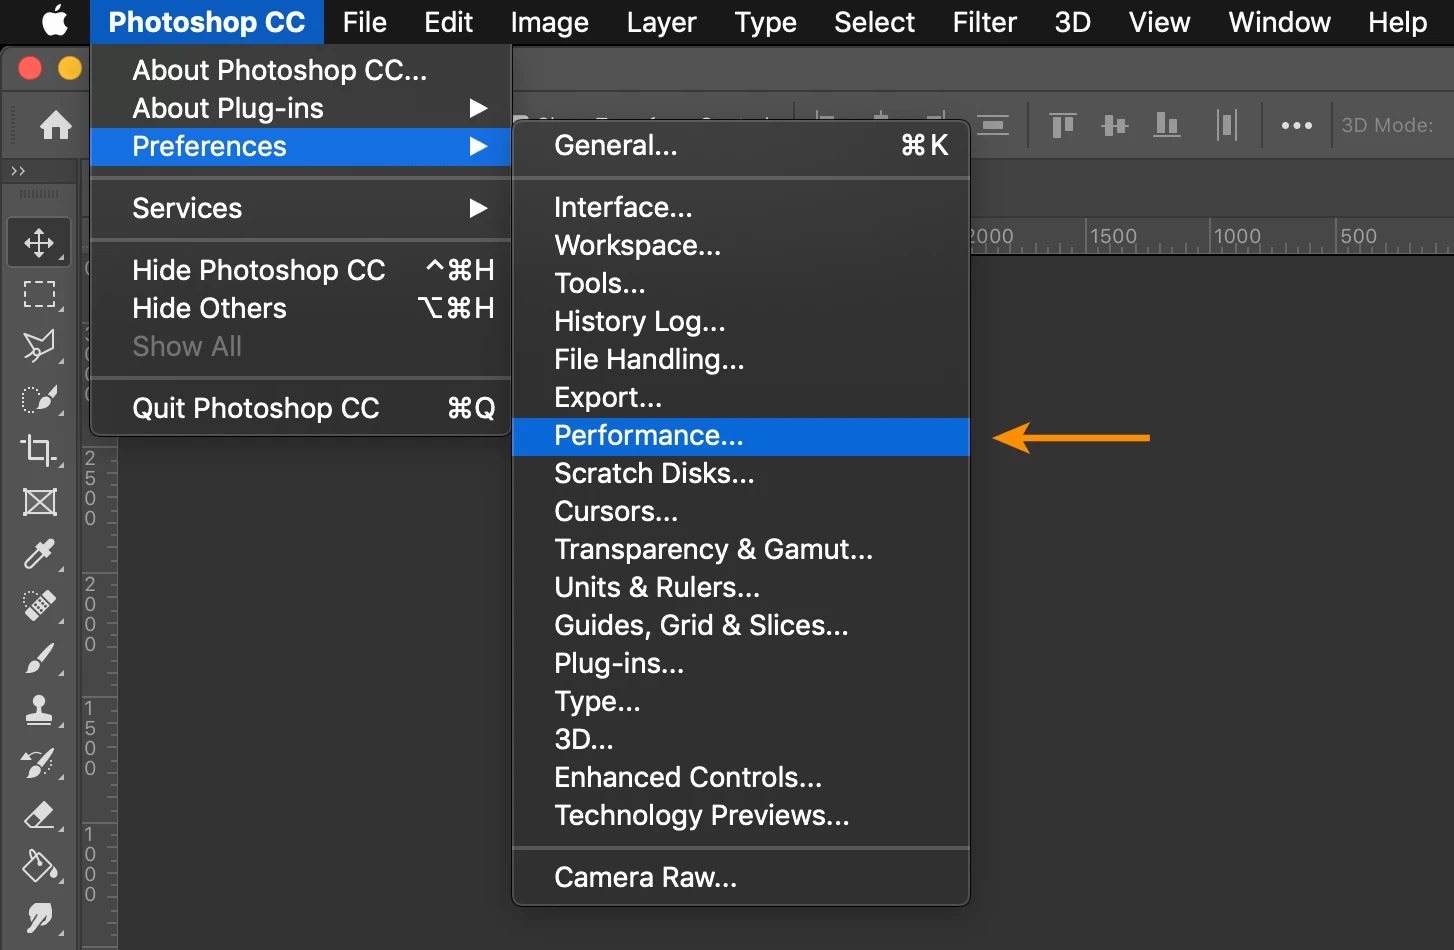
Task: Open File Handling... preferences
Action: coord(741,359)
